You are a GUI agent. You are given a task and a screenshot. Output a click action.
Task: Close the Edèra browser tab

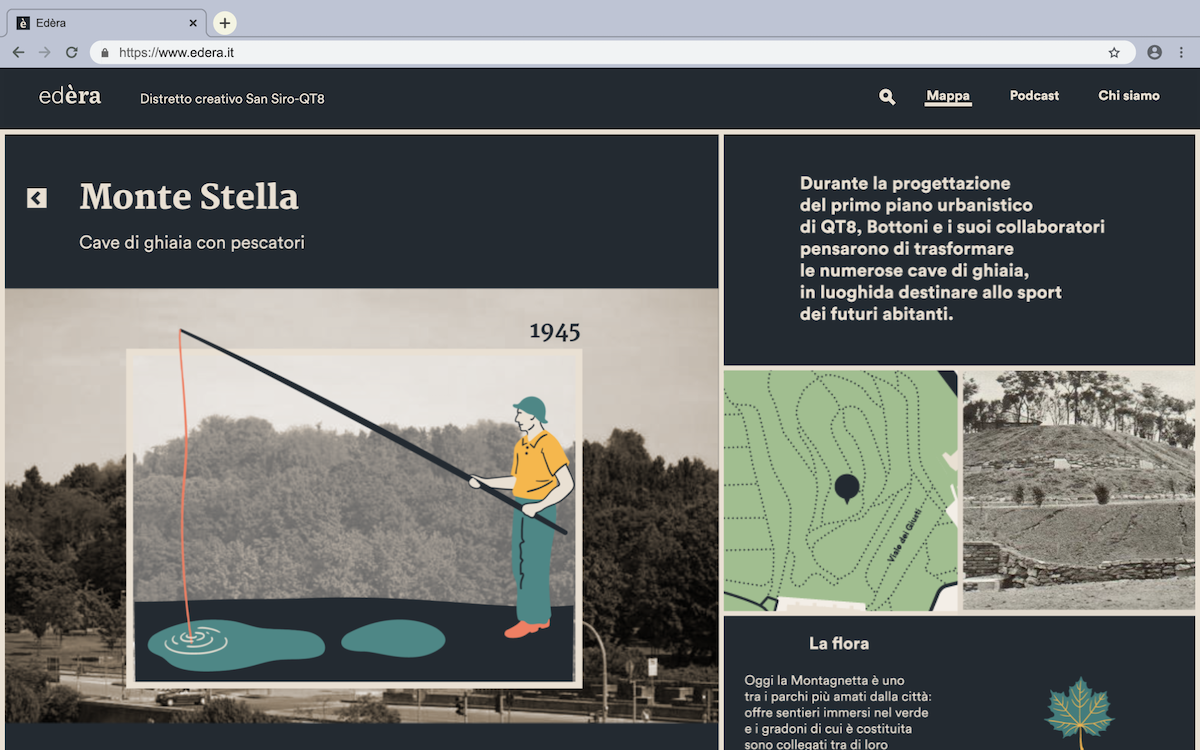tap(193, 23)
